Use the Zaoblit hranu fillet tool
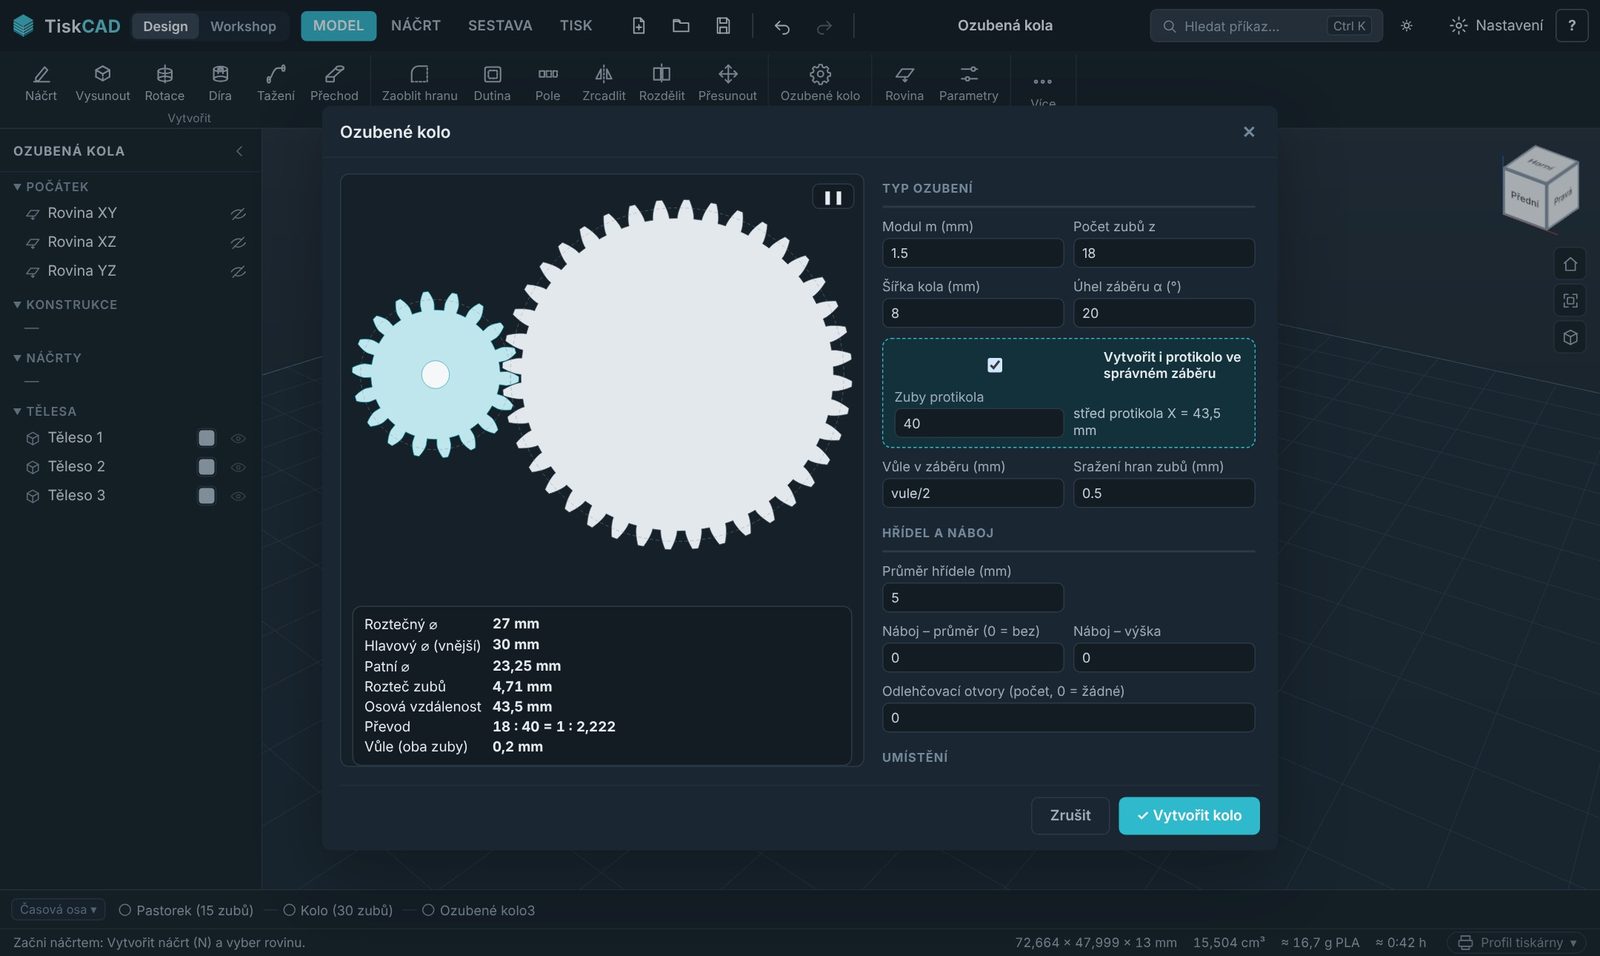1600x956 pixels. point(420,83)
